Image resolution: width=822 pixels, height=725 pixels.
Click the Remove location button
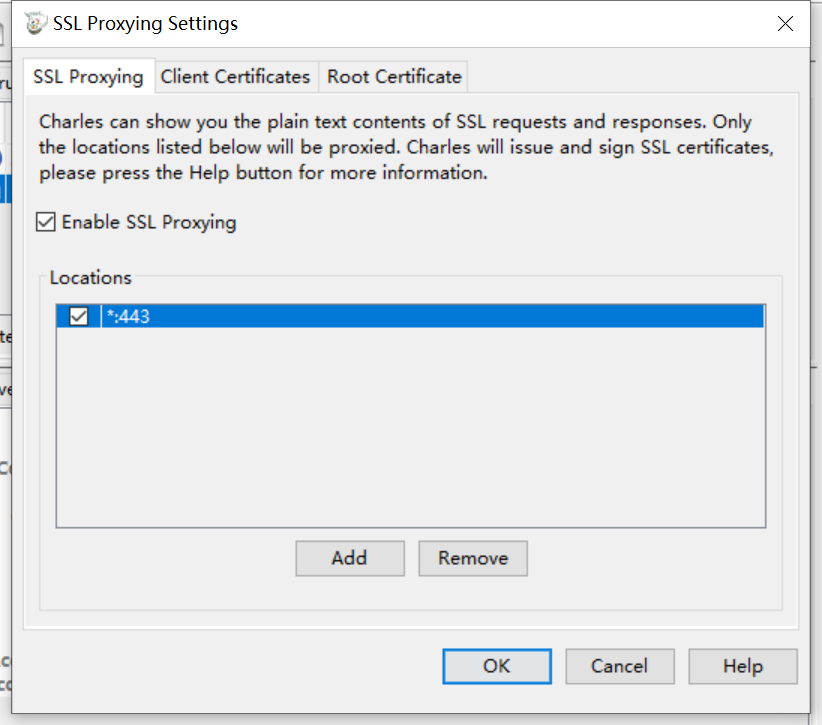(x=473, y=558)
